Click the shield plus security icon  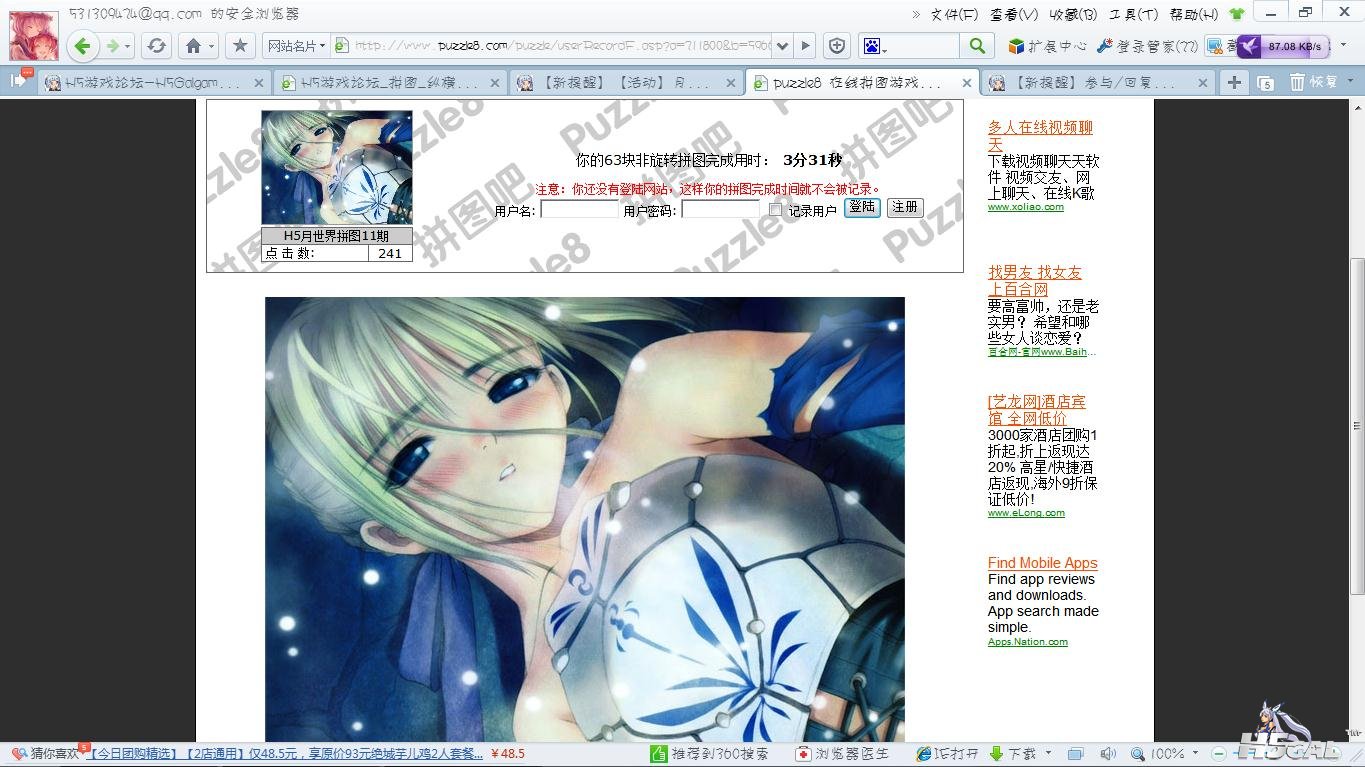point(838,46)
